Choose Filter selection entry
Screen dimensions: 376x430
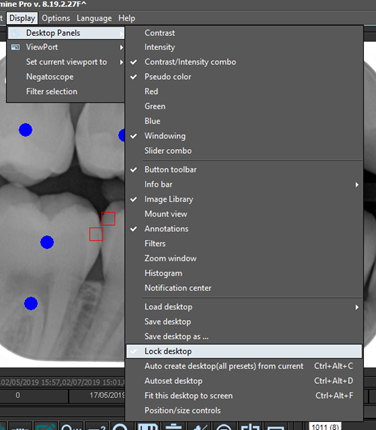(x=65, y=91)
